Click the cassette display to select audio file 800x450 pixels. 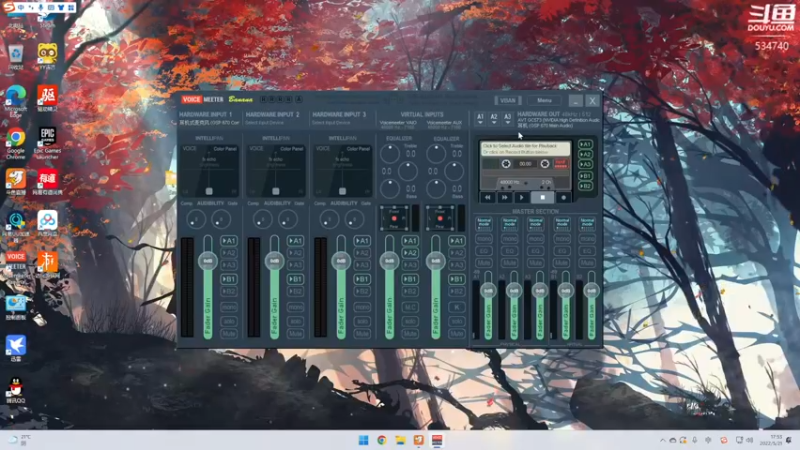[x=526, y=148]
